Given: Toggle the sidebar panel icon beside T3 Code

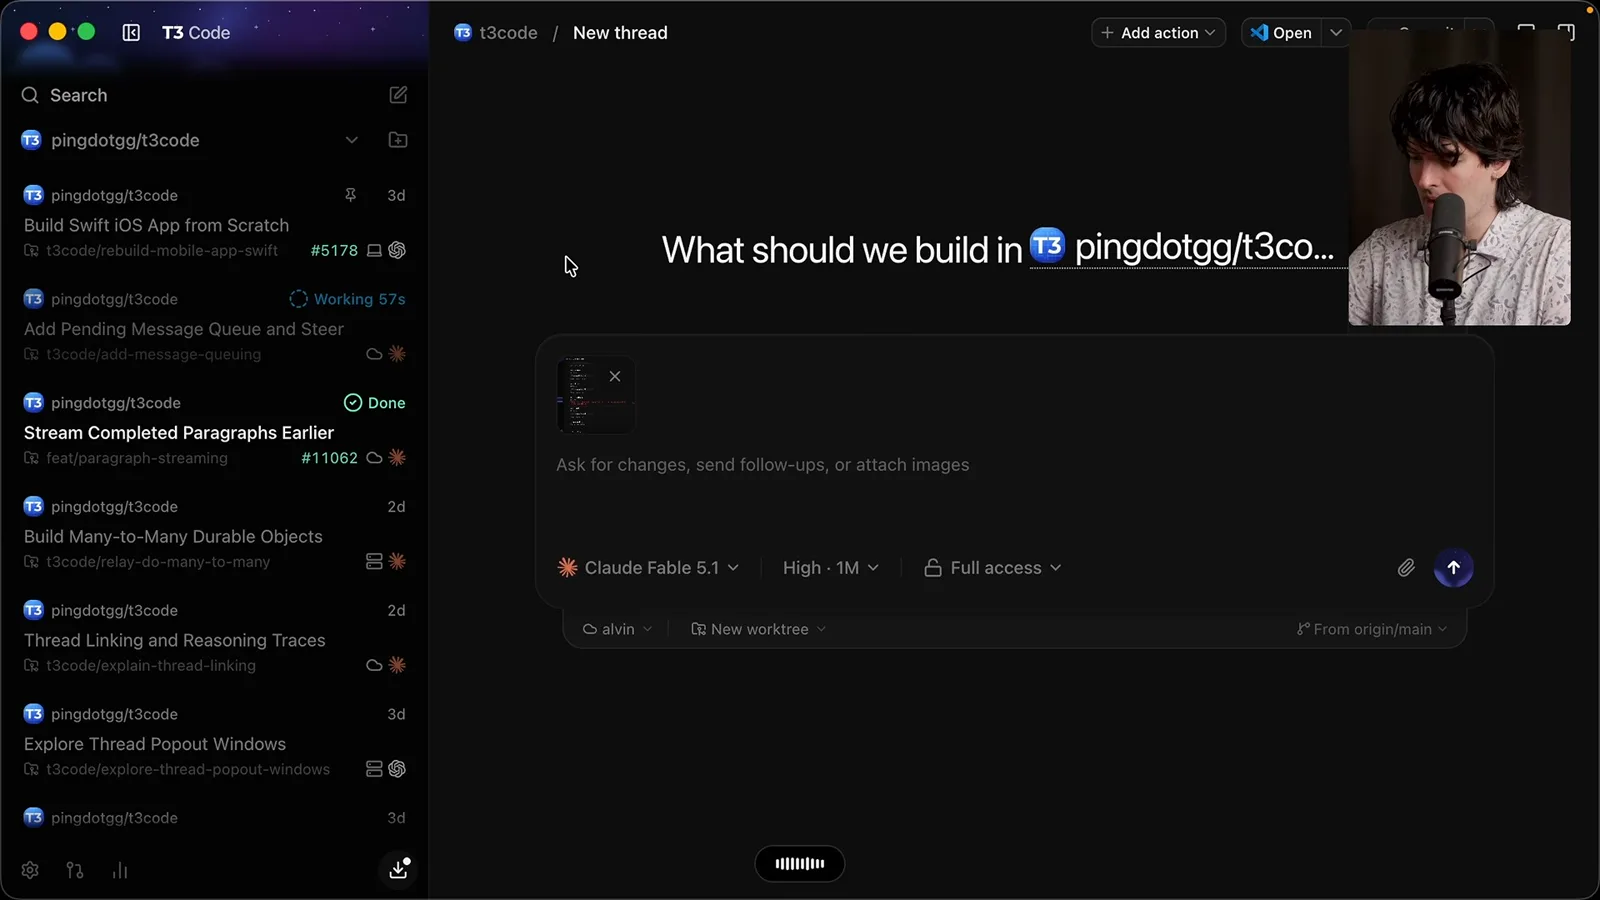Looking at the screenshot, I should (131, 33).
